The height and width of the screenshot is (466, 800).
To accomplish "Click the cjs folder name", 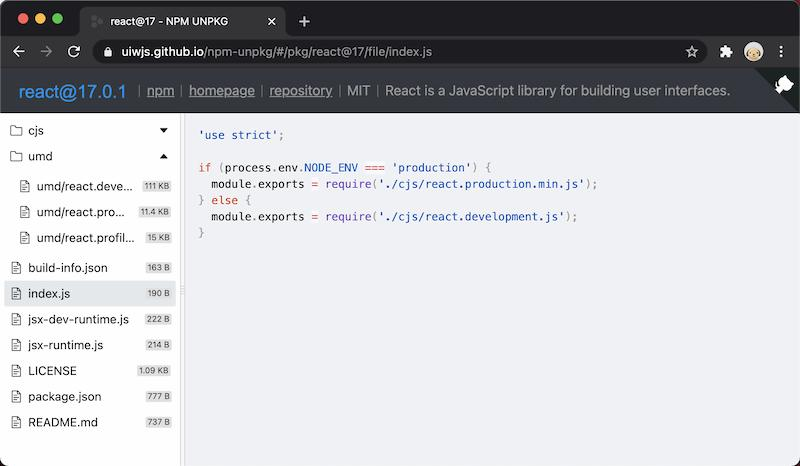I will click(x=36, y=131).
